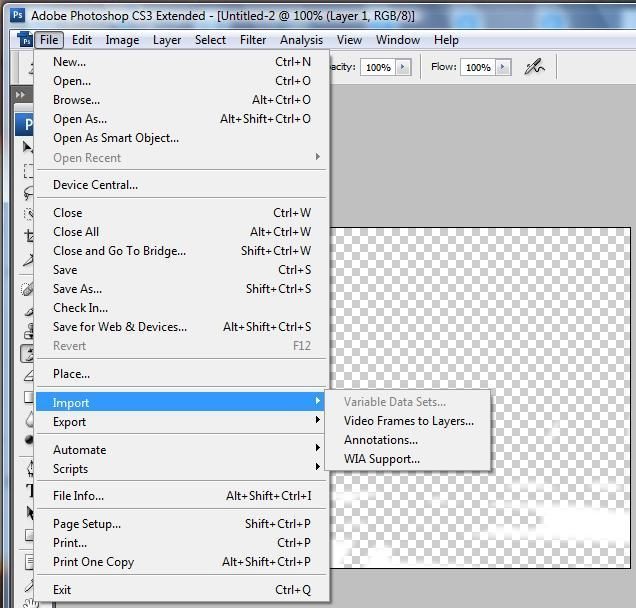Open the Edit menu
The height and width of the screenshot is (608, 636).
[82, 40]
